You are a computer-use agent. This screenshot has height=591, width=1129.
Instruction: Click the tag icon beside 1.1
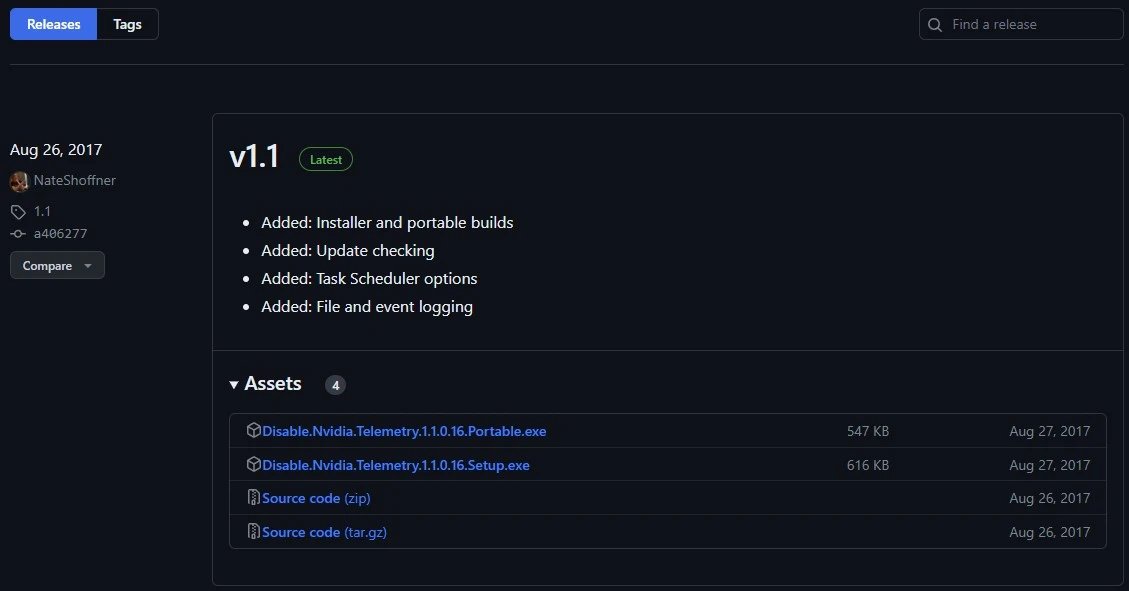click(x=16, y=211)
